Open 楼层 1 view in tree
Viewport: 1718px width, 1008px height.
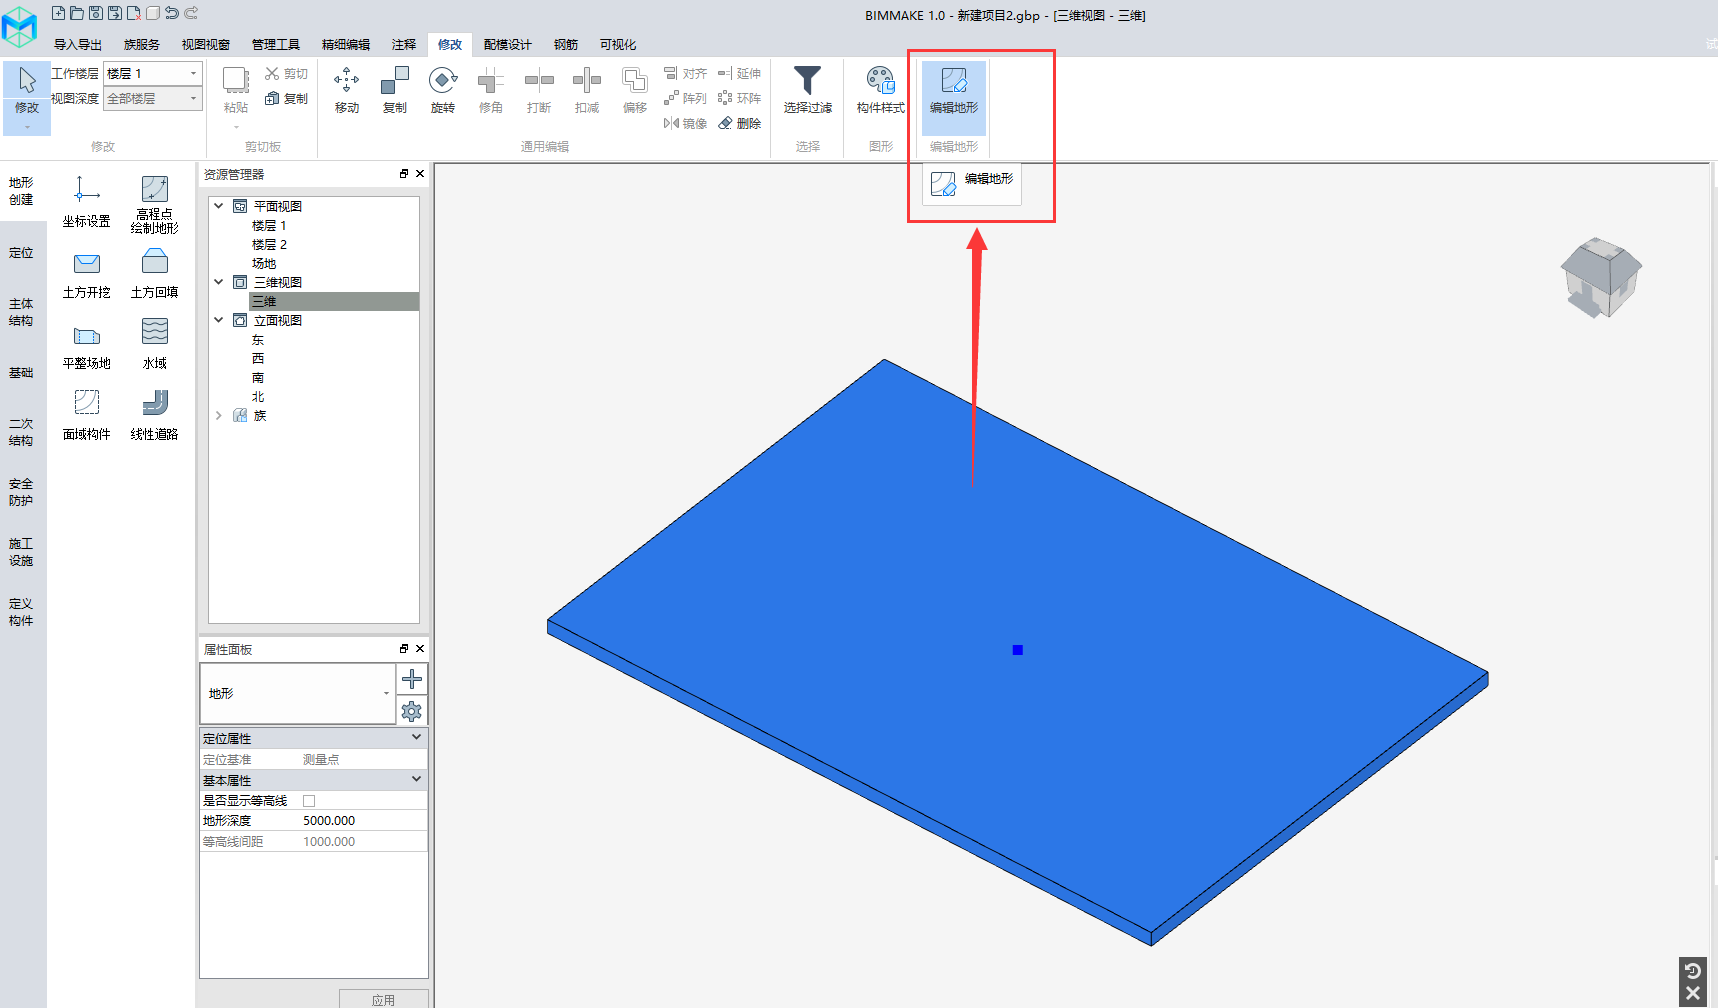point(270,226)
